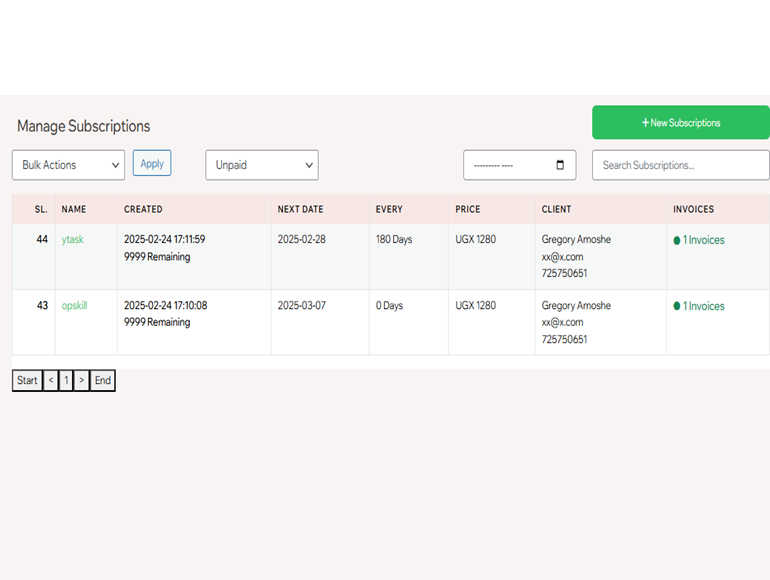Click xx@x.com email in row 44
Screen dimensions: 770x580
(x=562, y=257)
